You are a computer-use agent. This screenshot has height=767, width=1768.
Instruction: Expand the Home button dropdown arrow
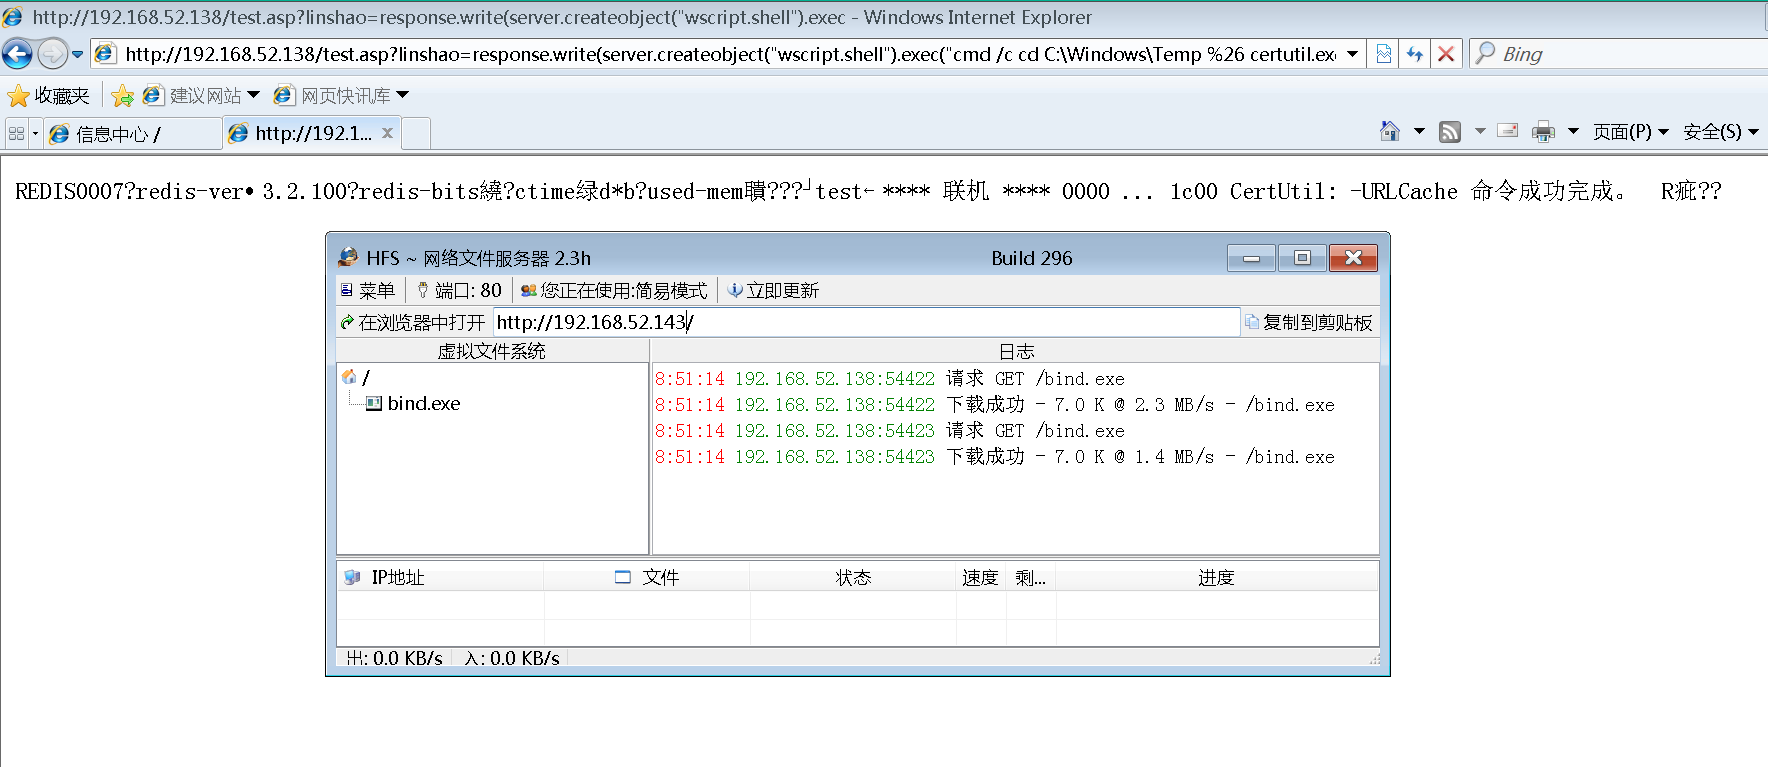(1419, 131)
